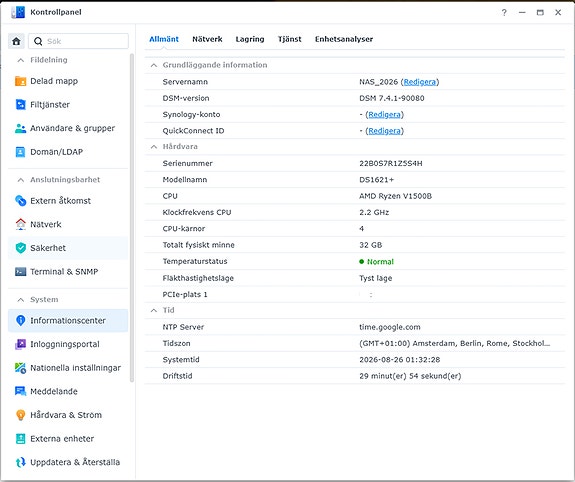This screenshot has height=482, width=575.
Task: Click the Sök search field
Action: click(78, 41)
